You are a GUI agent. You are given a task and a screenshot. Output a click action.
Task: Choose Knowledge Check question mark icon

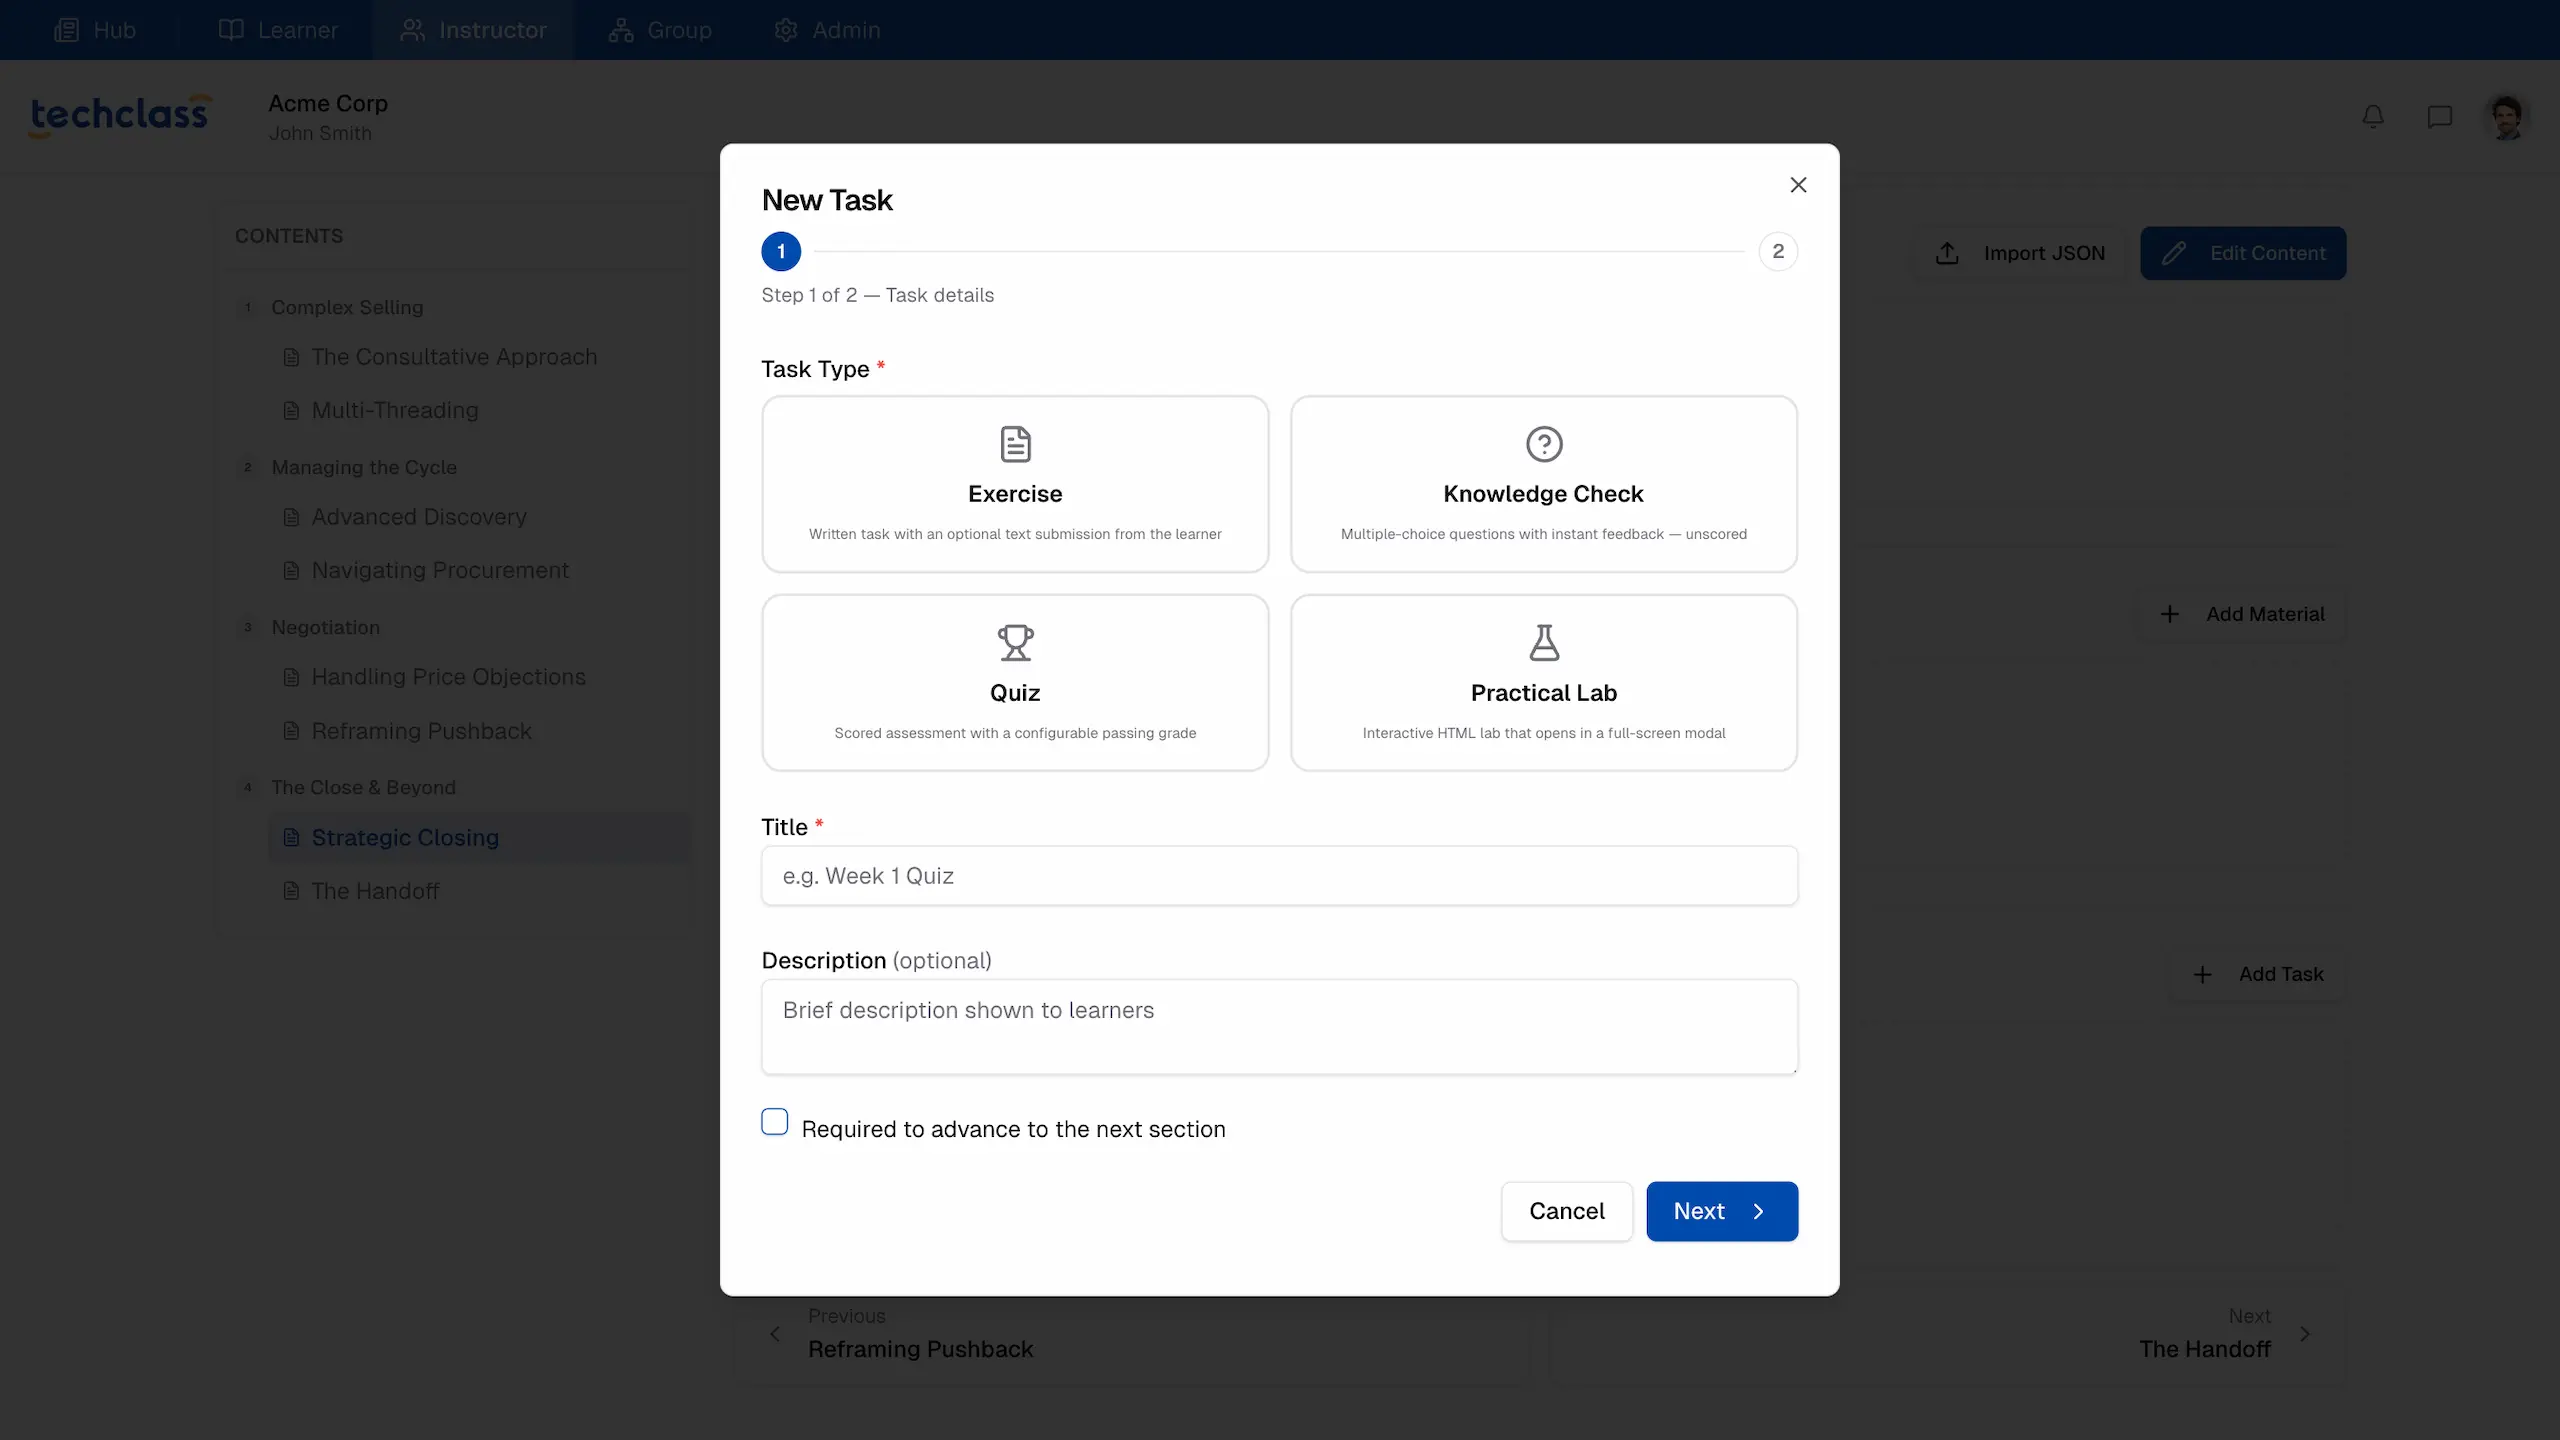pyautogui.click(x=1543, y=444)
